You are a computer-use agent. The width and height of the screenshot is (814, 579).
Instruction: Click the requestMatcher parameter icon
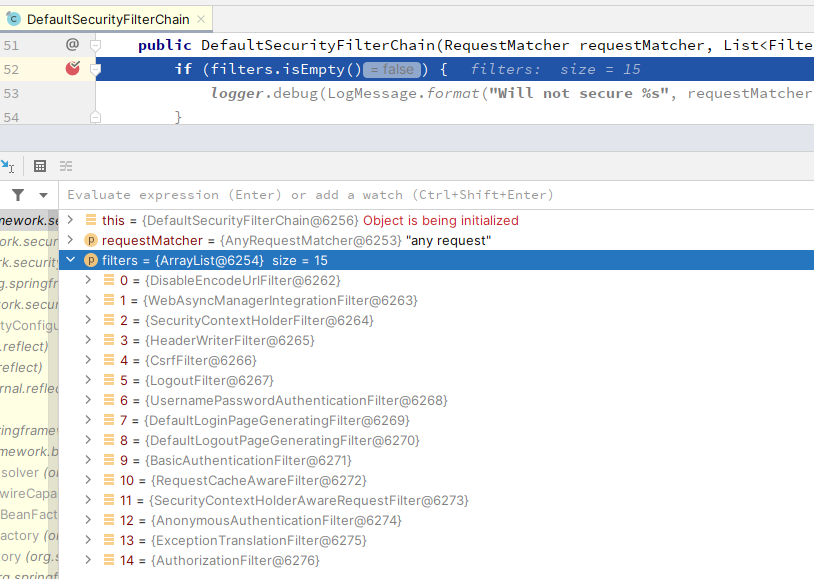point(91,240)
